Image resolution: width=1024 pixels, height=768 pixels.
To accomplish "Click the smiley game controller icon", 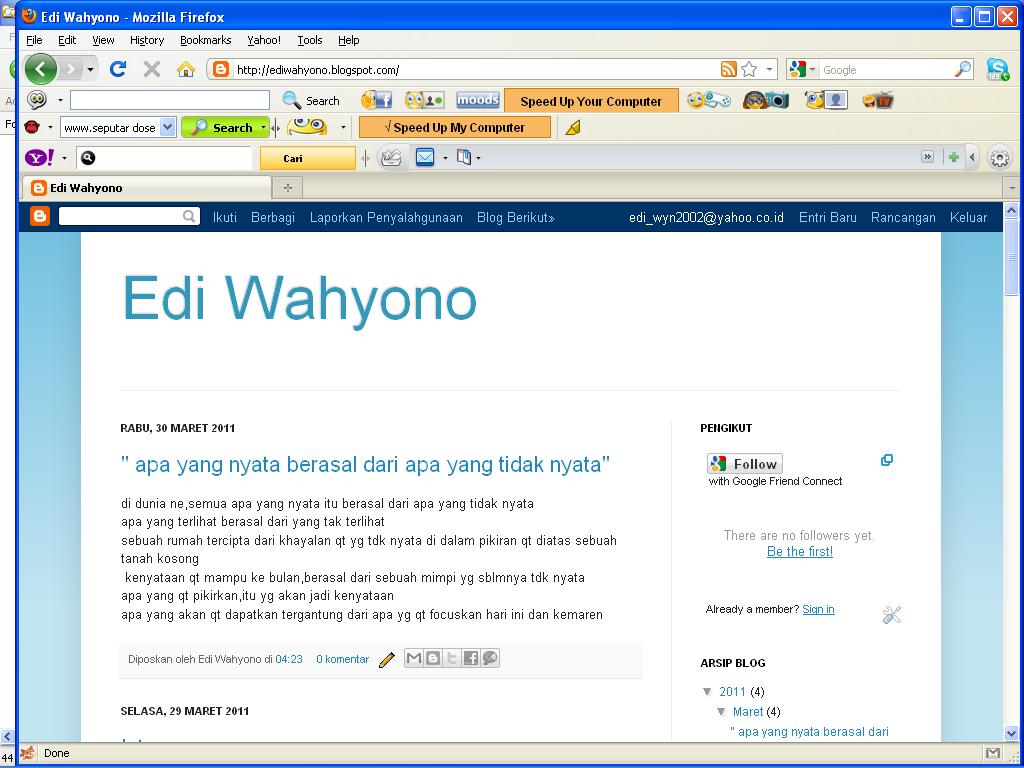I will (709, 101).
